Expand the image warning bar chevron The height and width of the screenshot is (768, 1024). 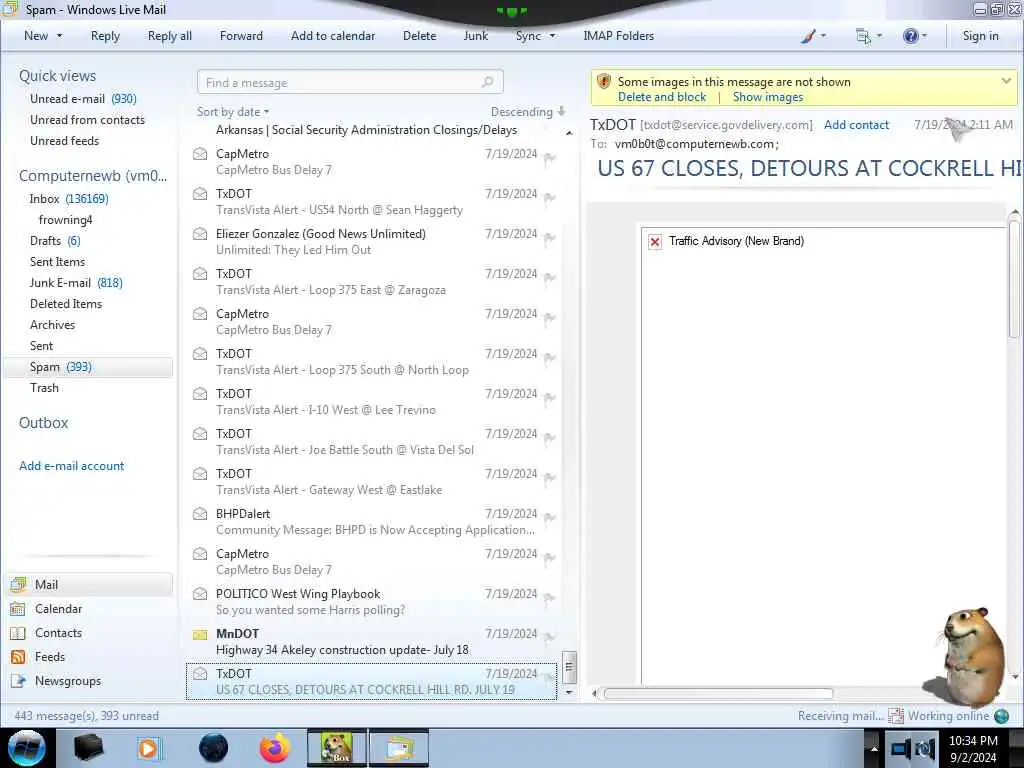1006,82
